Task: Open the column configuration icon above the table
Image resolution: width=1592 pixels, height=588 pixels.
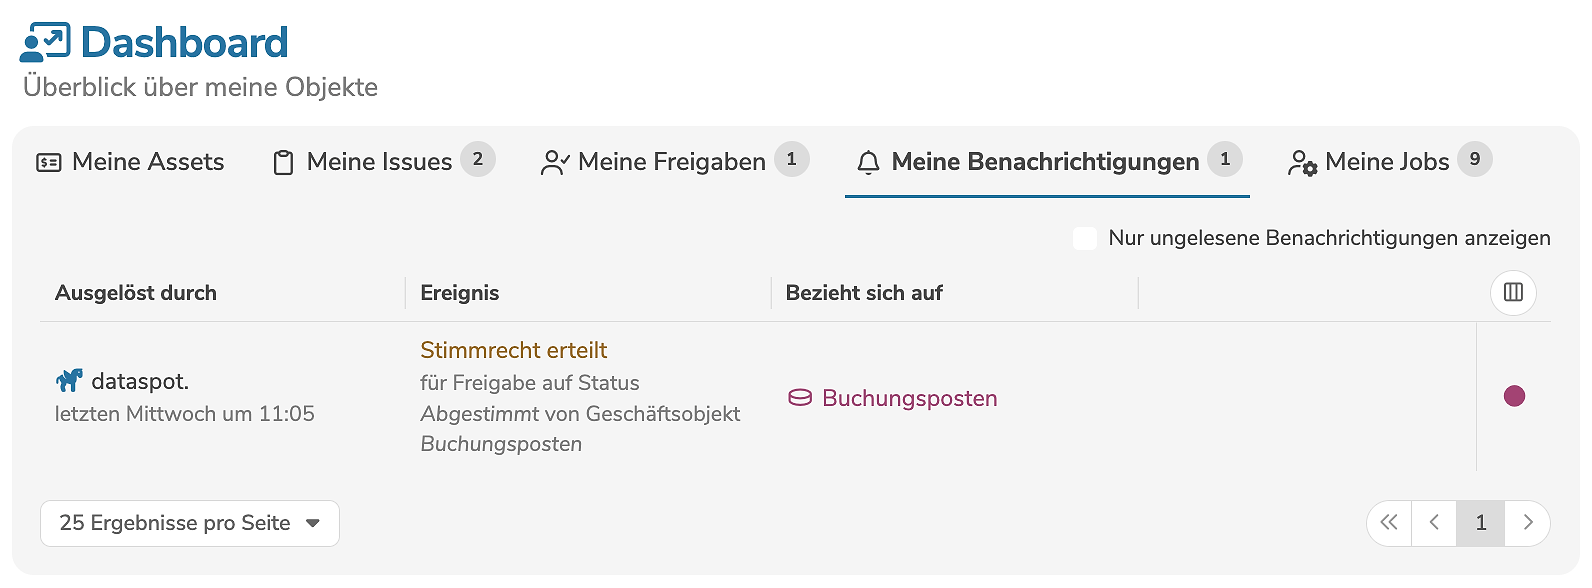Action: coord(1513,292)
